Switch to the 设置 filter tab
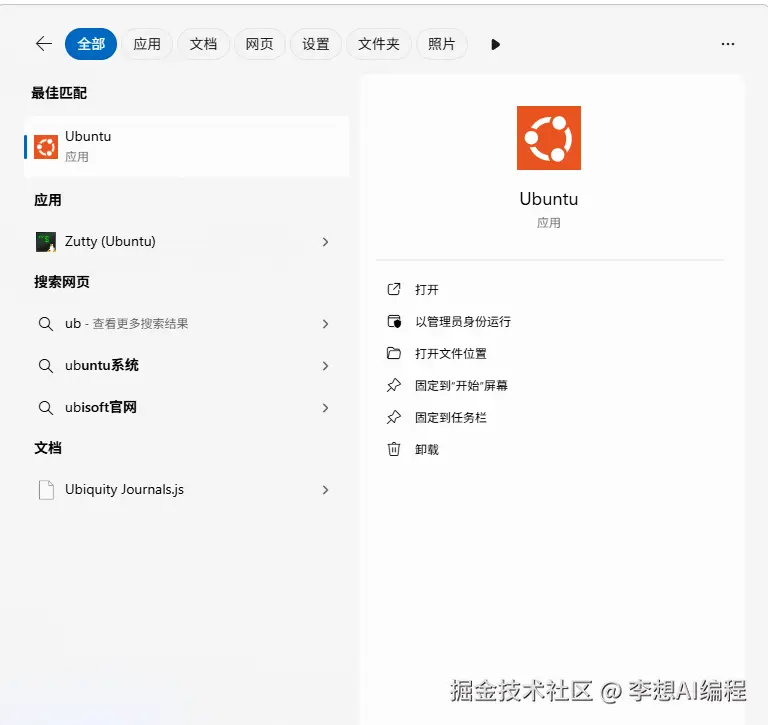The height and width of the screenshot is (725, 768). pyautogui.click(x=315, y=44)
